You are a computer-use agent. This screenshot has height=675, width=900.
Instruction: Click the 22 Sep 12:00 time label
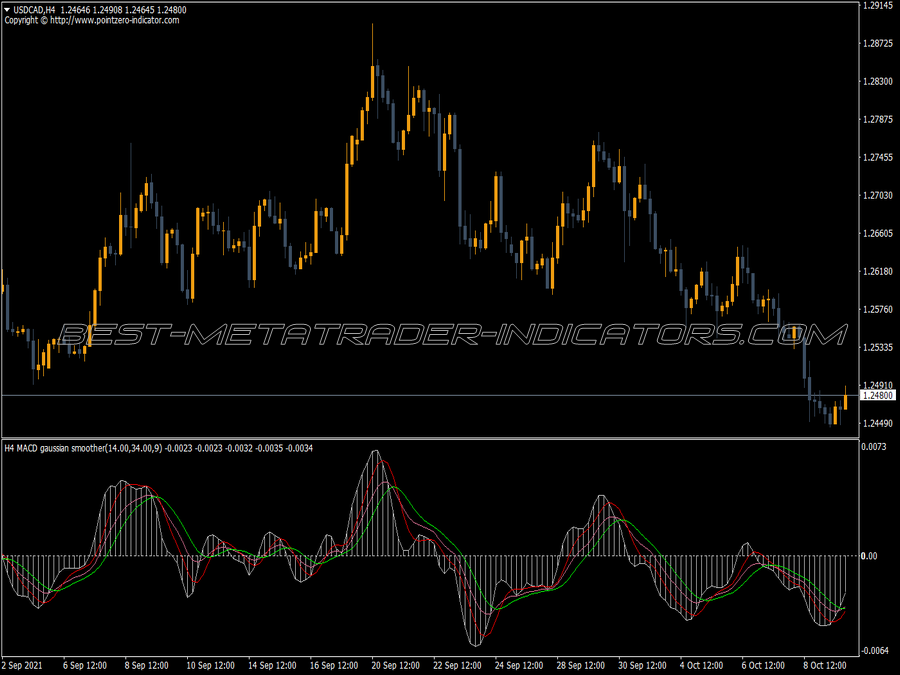[457, 665]
